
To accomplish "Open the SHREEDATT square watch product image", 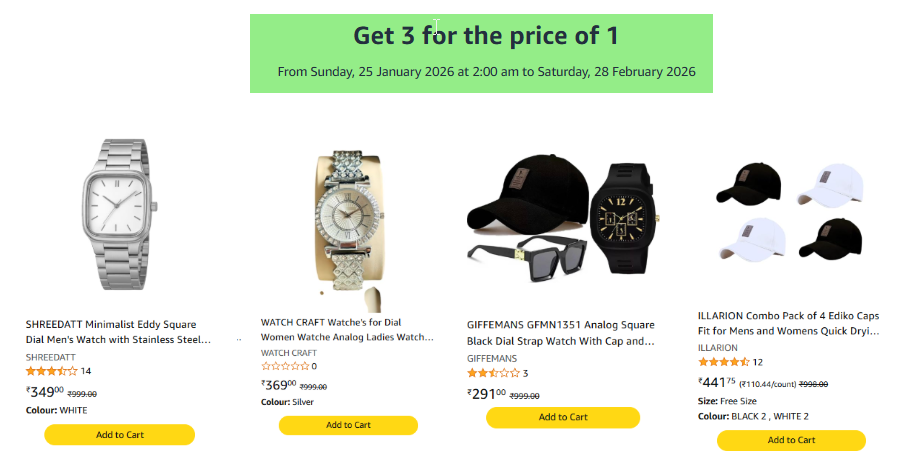I will pyautogui.click(x=119, y=214).
